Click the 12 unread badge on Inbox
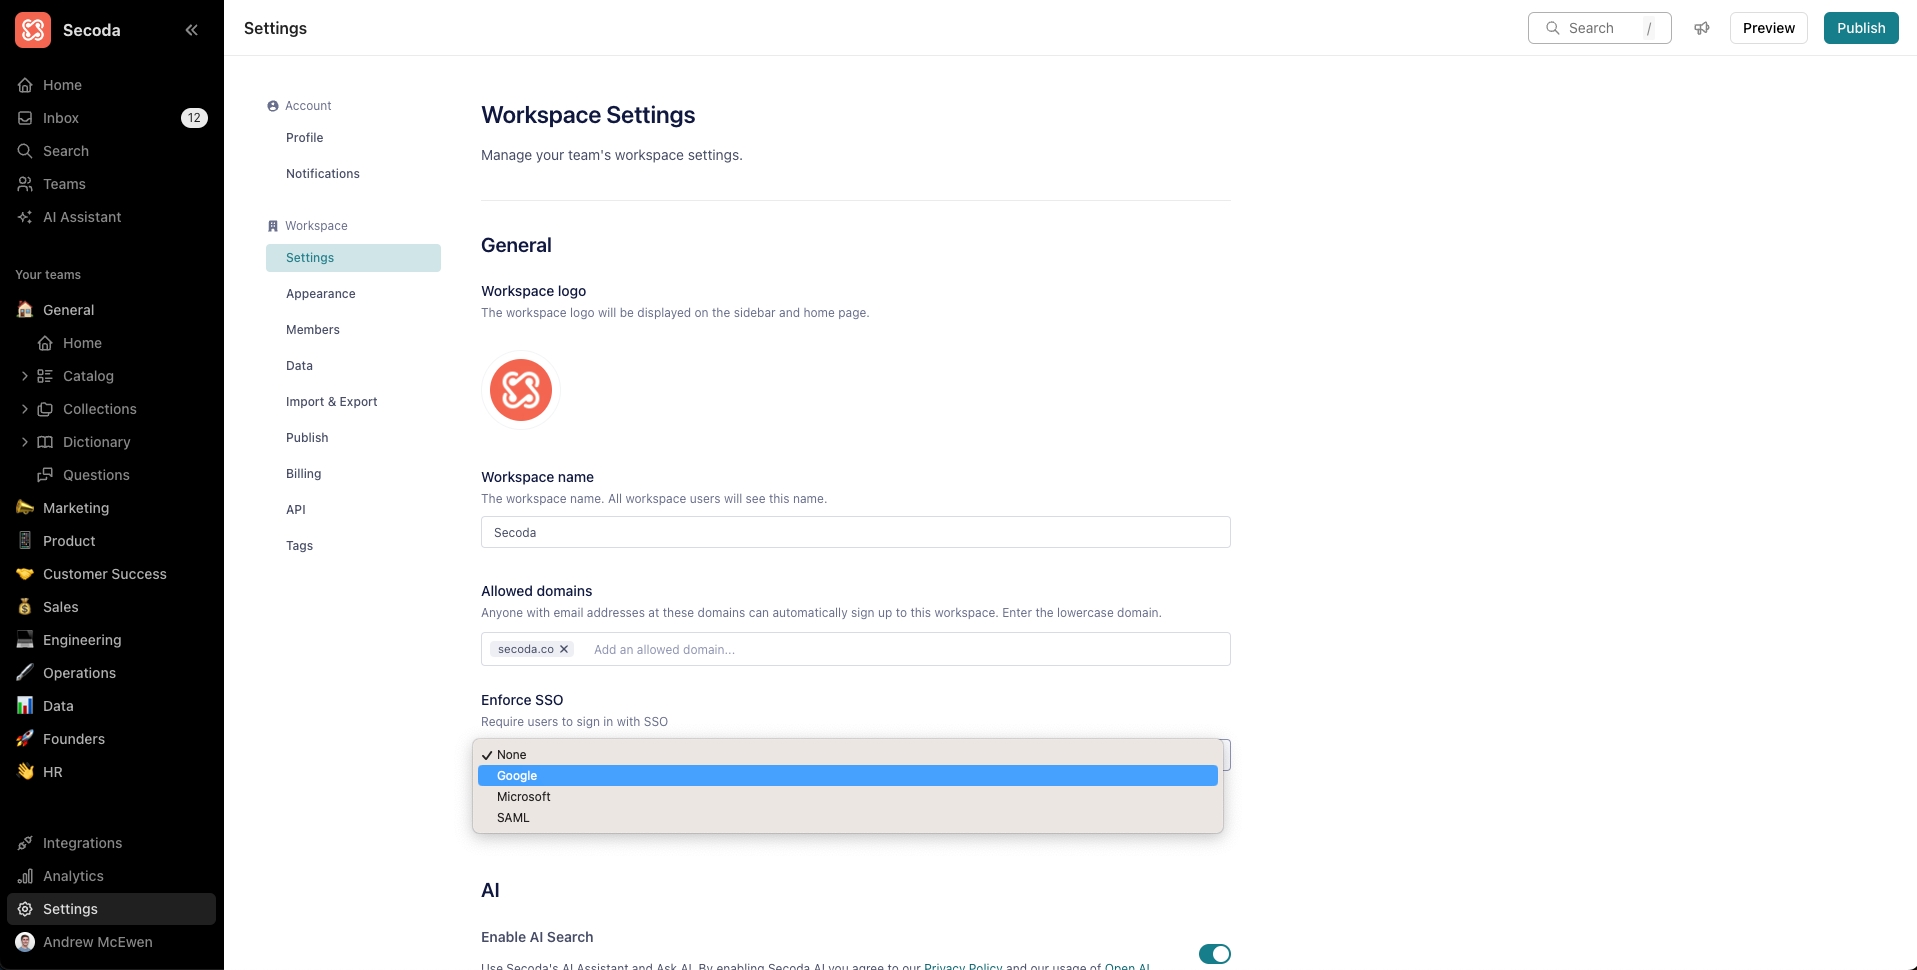Screen dimensions: 1917x970 194,118
